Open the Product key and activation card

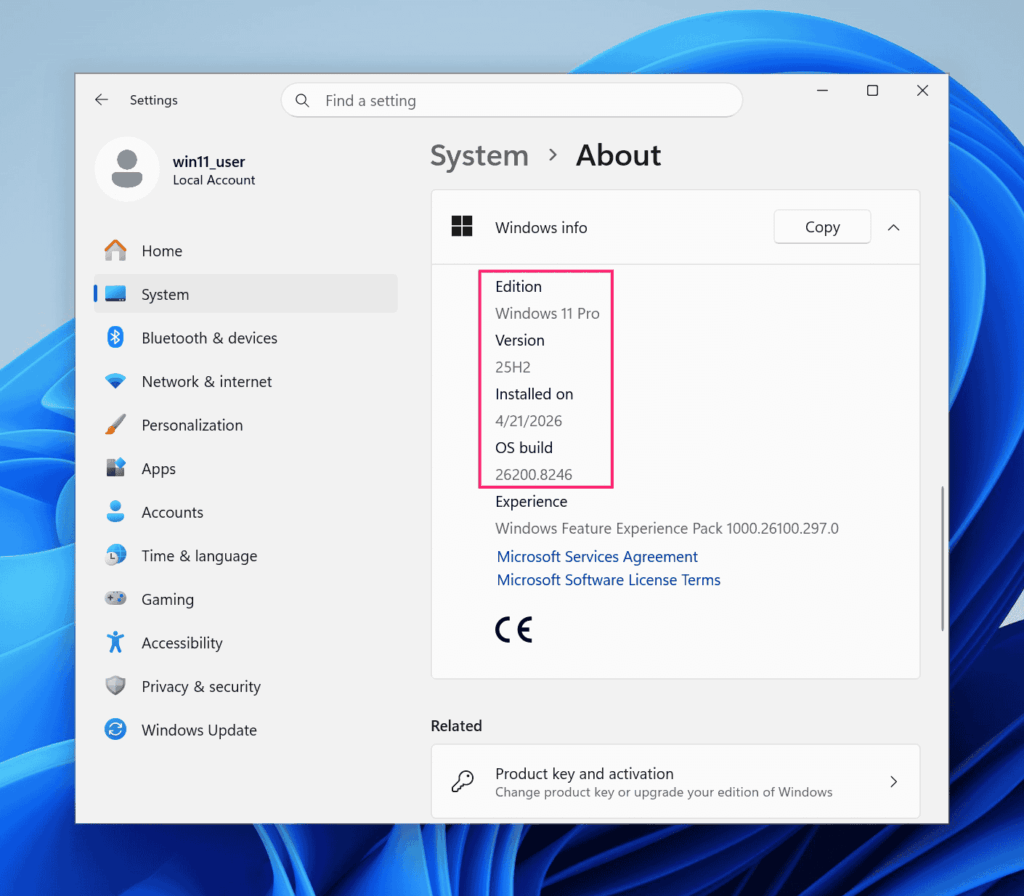(675, 782)
